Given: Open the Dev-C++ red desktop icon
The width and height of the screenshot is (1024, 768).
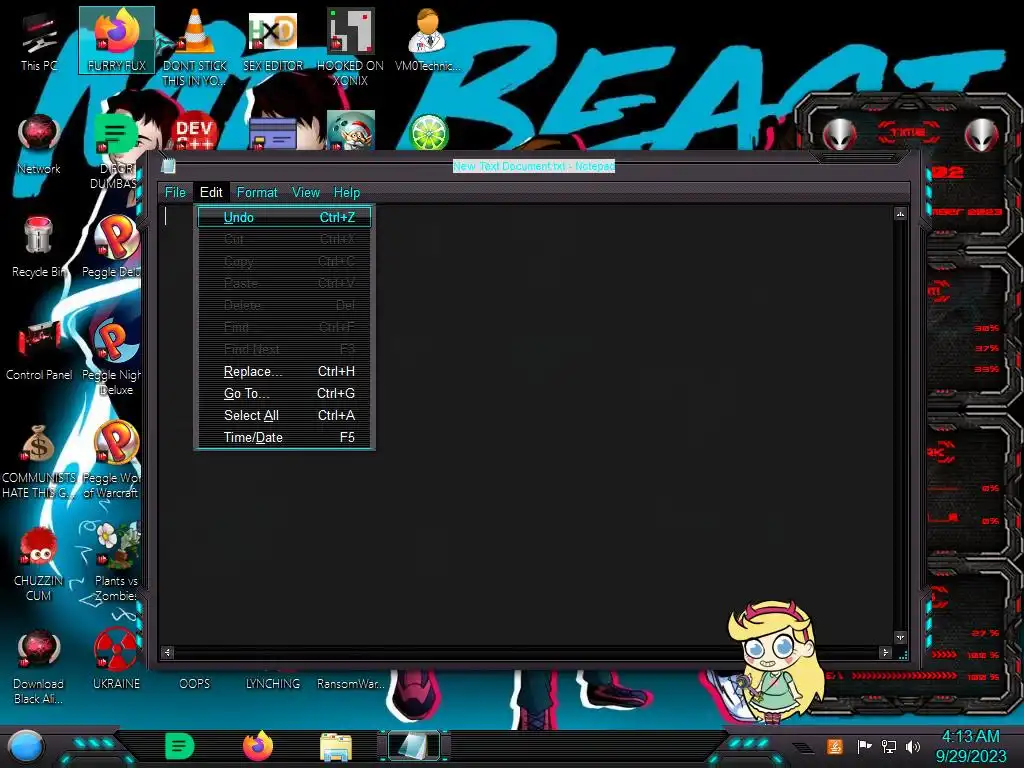Looking at the screenshot, I should pyautogui.click(x=194, y=132).
